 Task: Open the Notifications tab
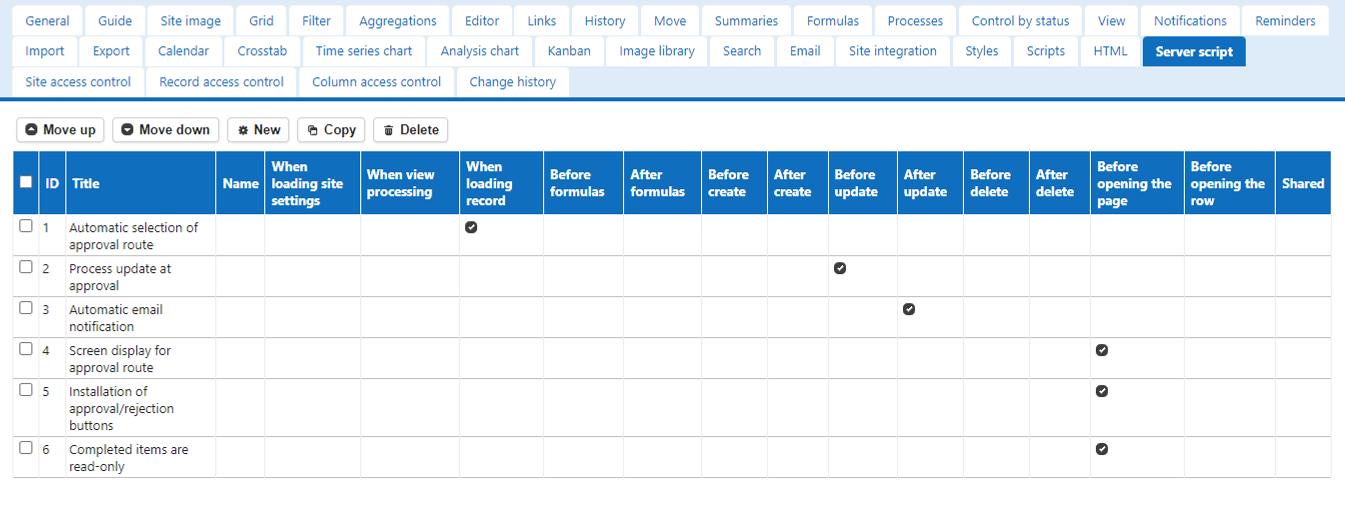(1190, 21)
